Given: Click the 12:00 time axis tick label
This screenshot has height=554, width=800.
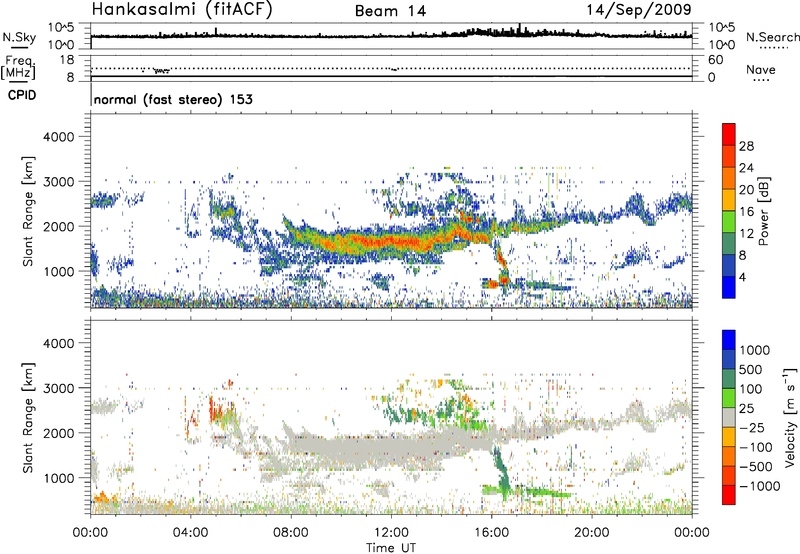Looking at the screenshot, I should [391, 532].
